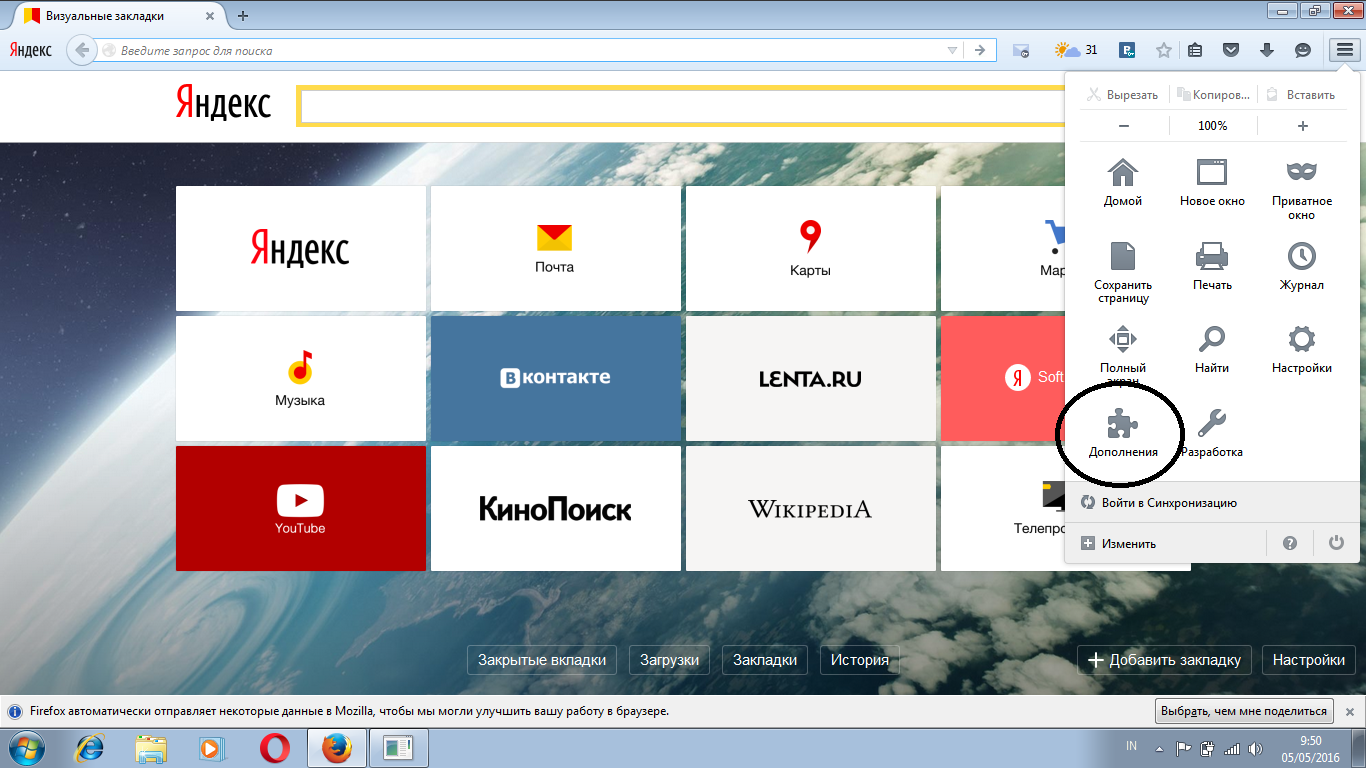Reset zoom by clicking 100%
This screenshot has width=1366, height=768.
[1213, 126]
